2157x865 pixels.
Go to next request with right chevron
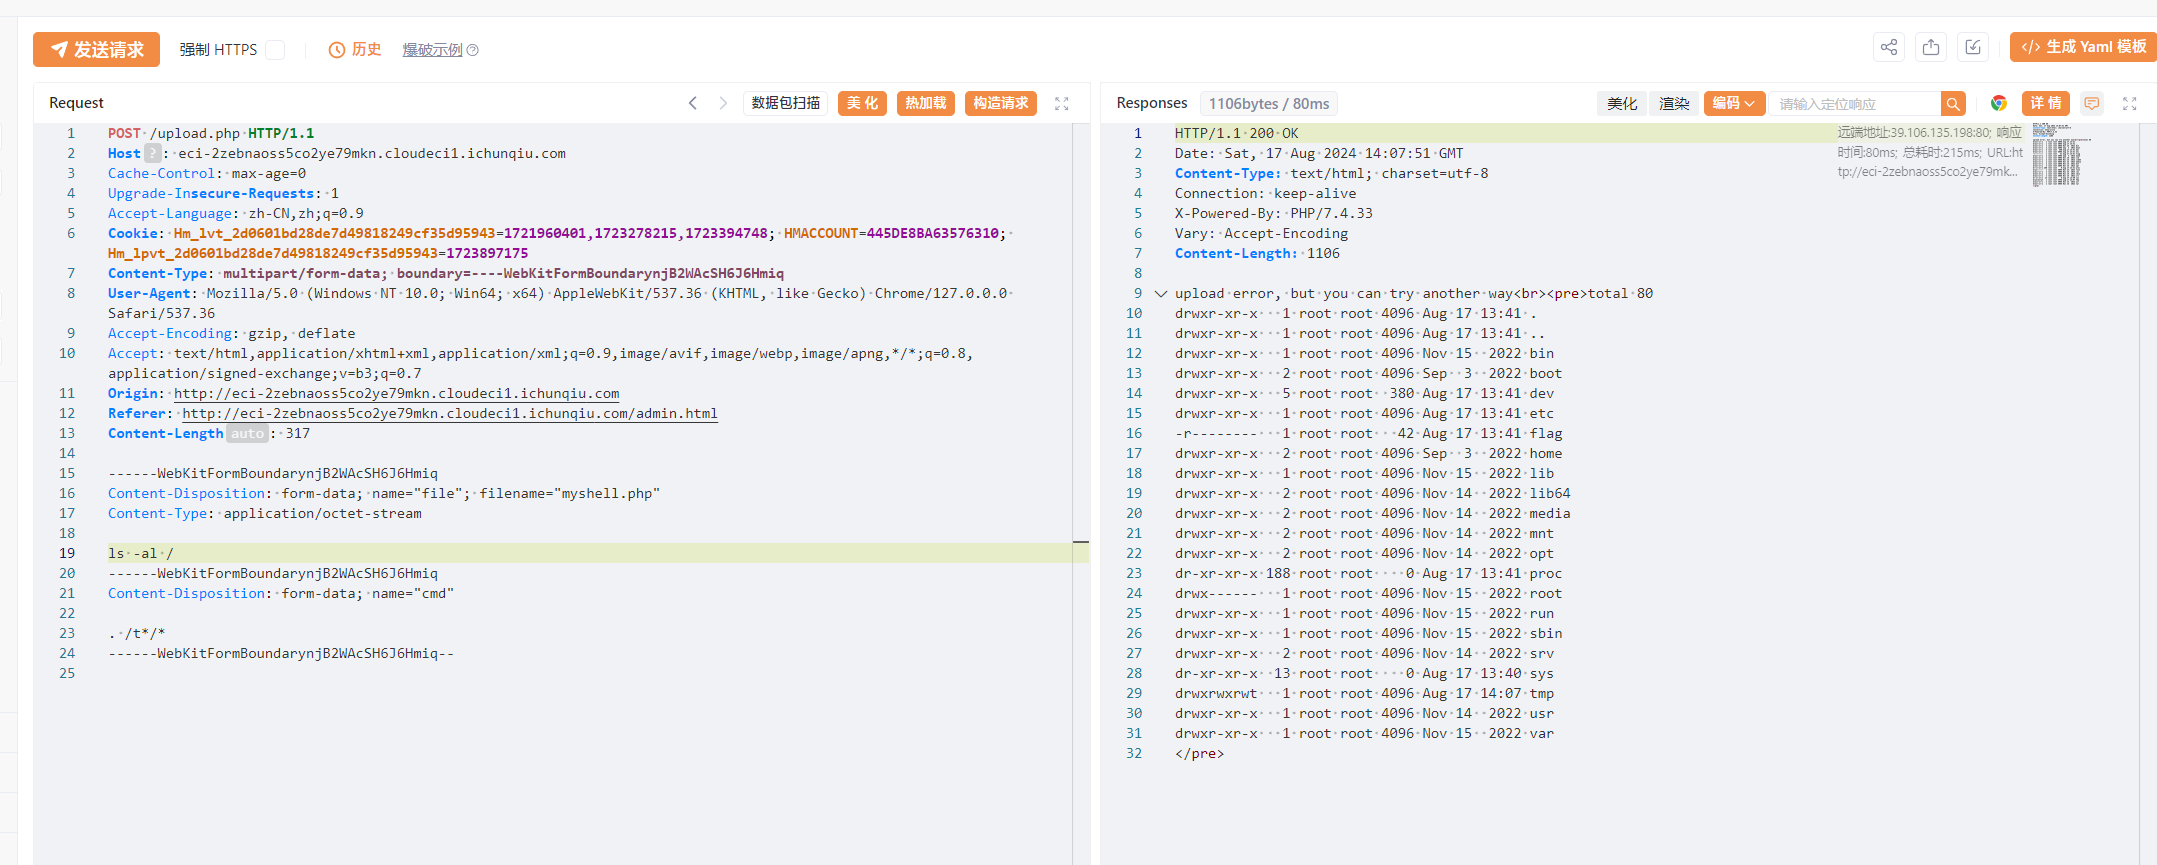point(723,103)
